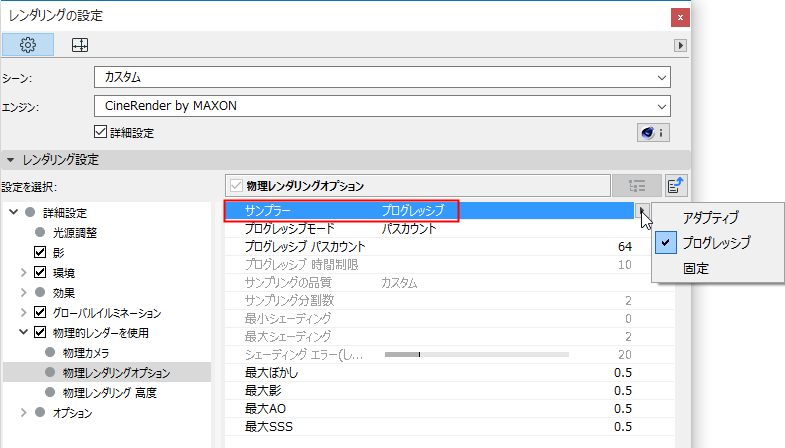
Task: Close the レンダリングの設定 dialog
Action: (x=680, y=18)
